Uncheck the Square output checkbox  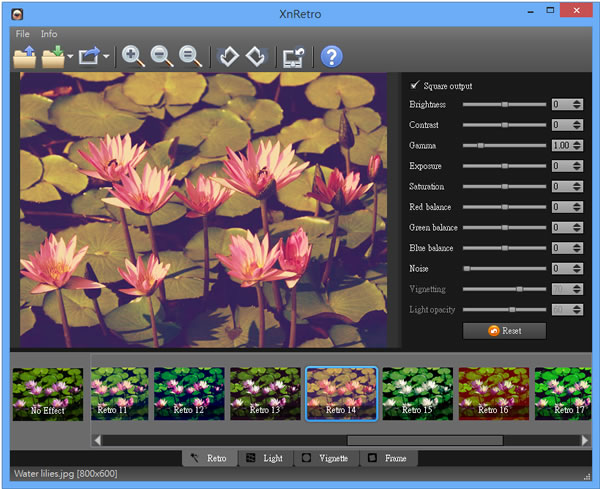click(x=415, y=86)
